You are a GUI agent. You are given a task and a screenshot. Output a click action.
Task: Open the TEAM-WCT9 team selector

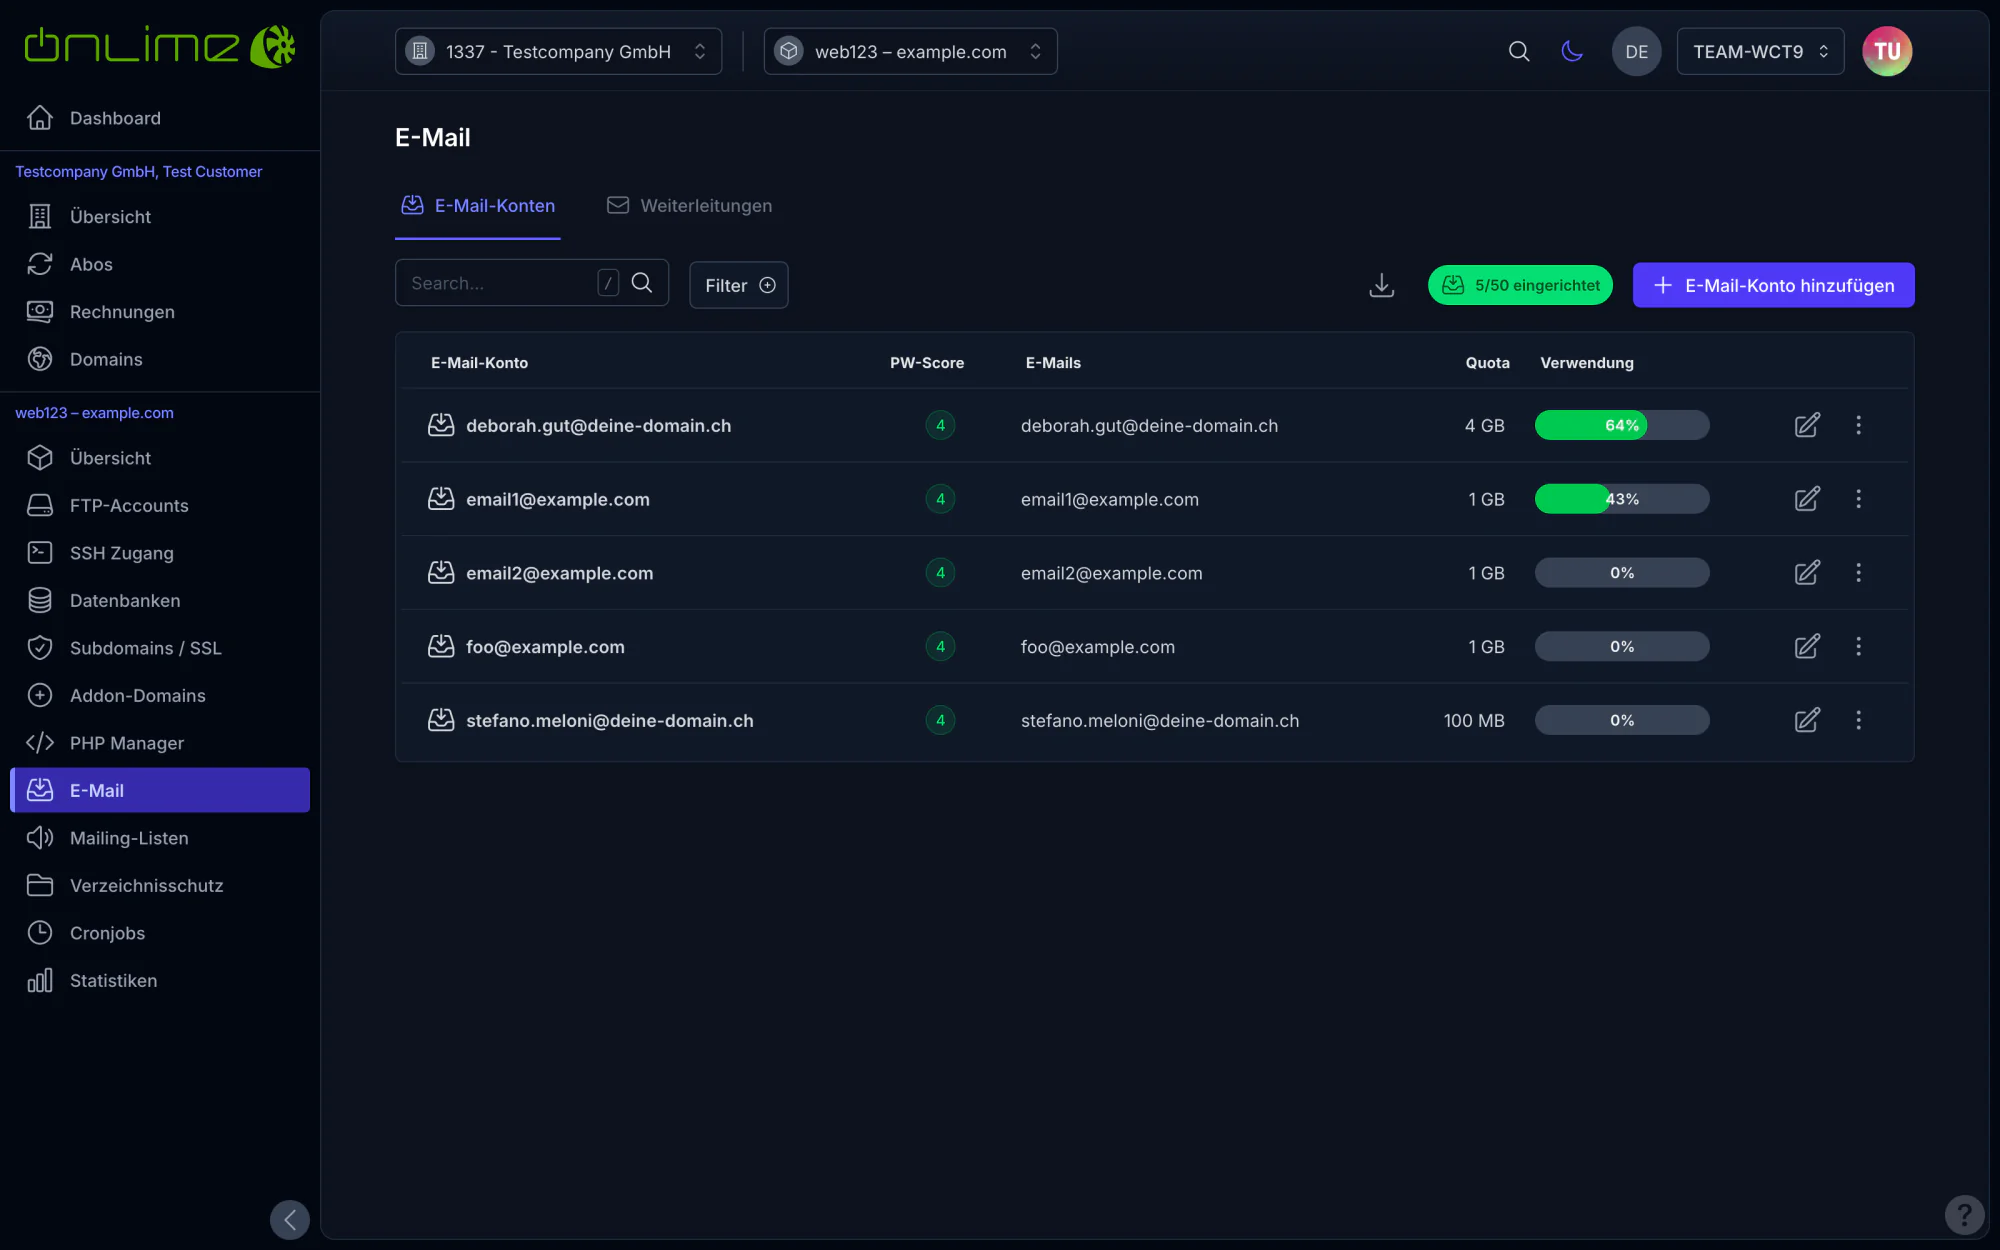tap(1760, 51)
